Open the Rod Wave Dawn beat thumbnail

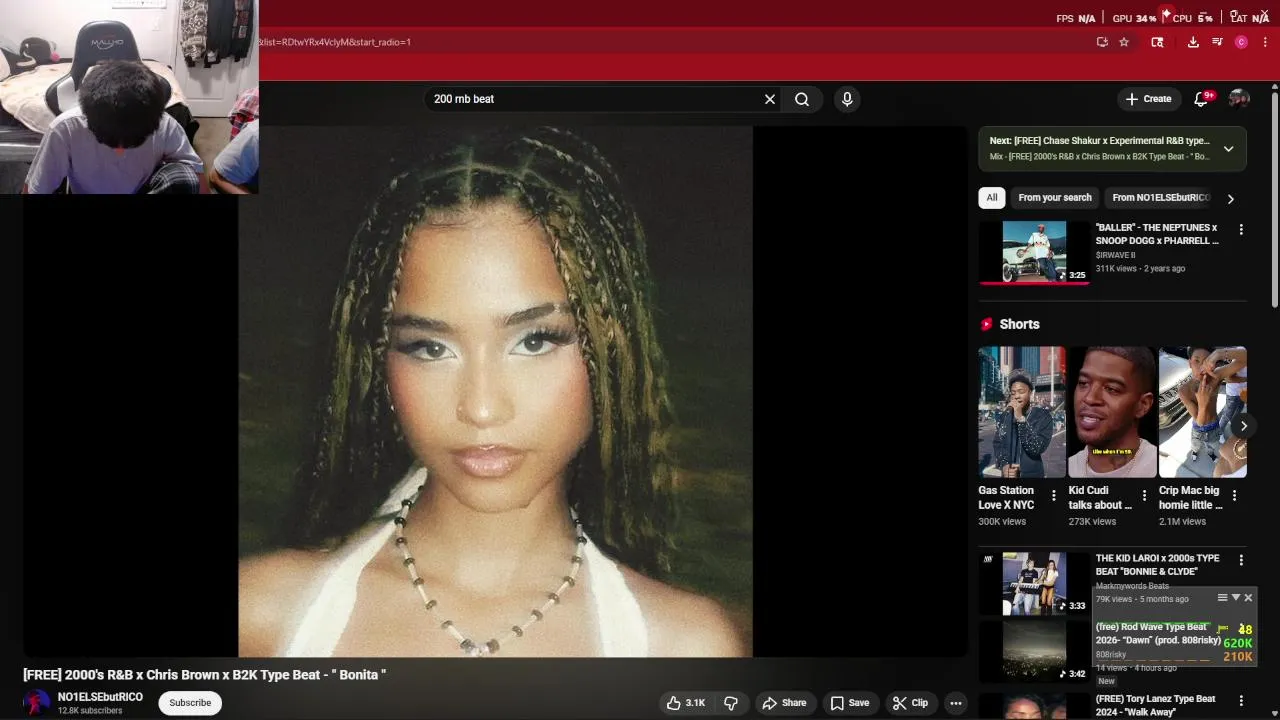point(1033,652)
